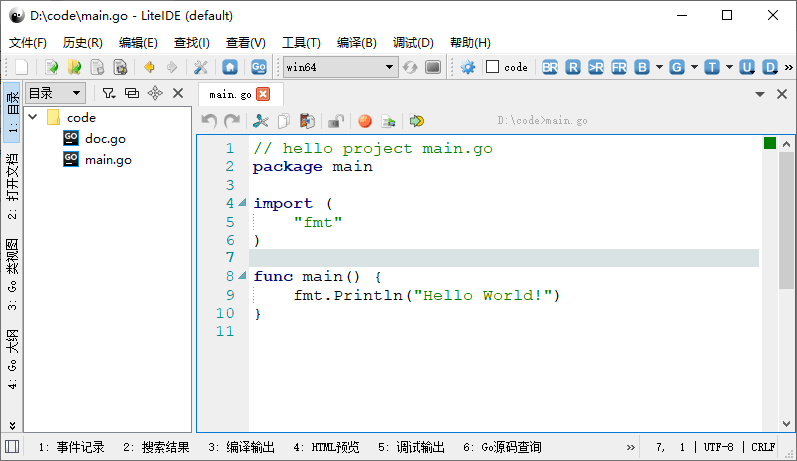
Task: Paste with the clipboard icon in editor toolbar
Action: click(307, 121)
